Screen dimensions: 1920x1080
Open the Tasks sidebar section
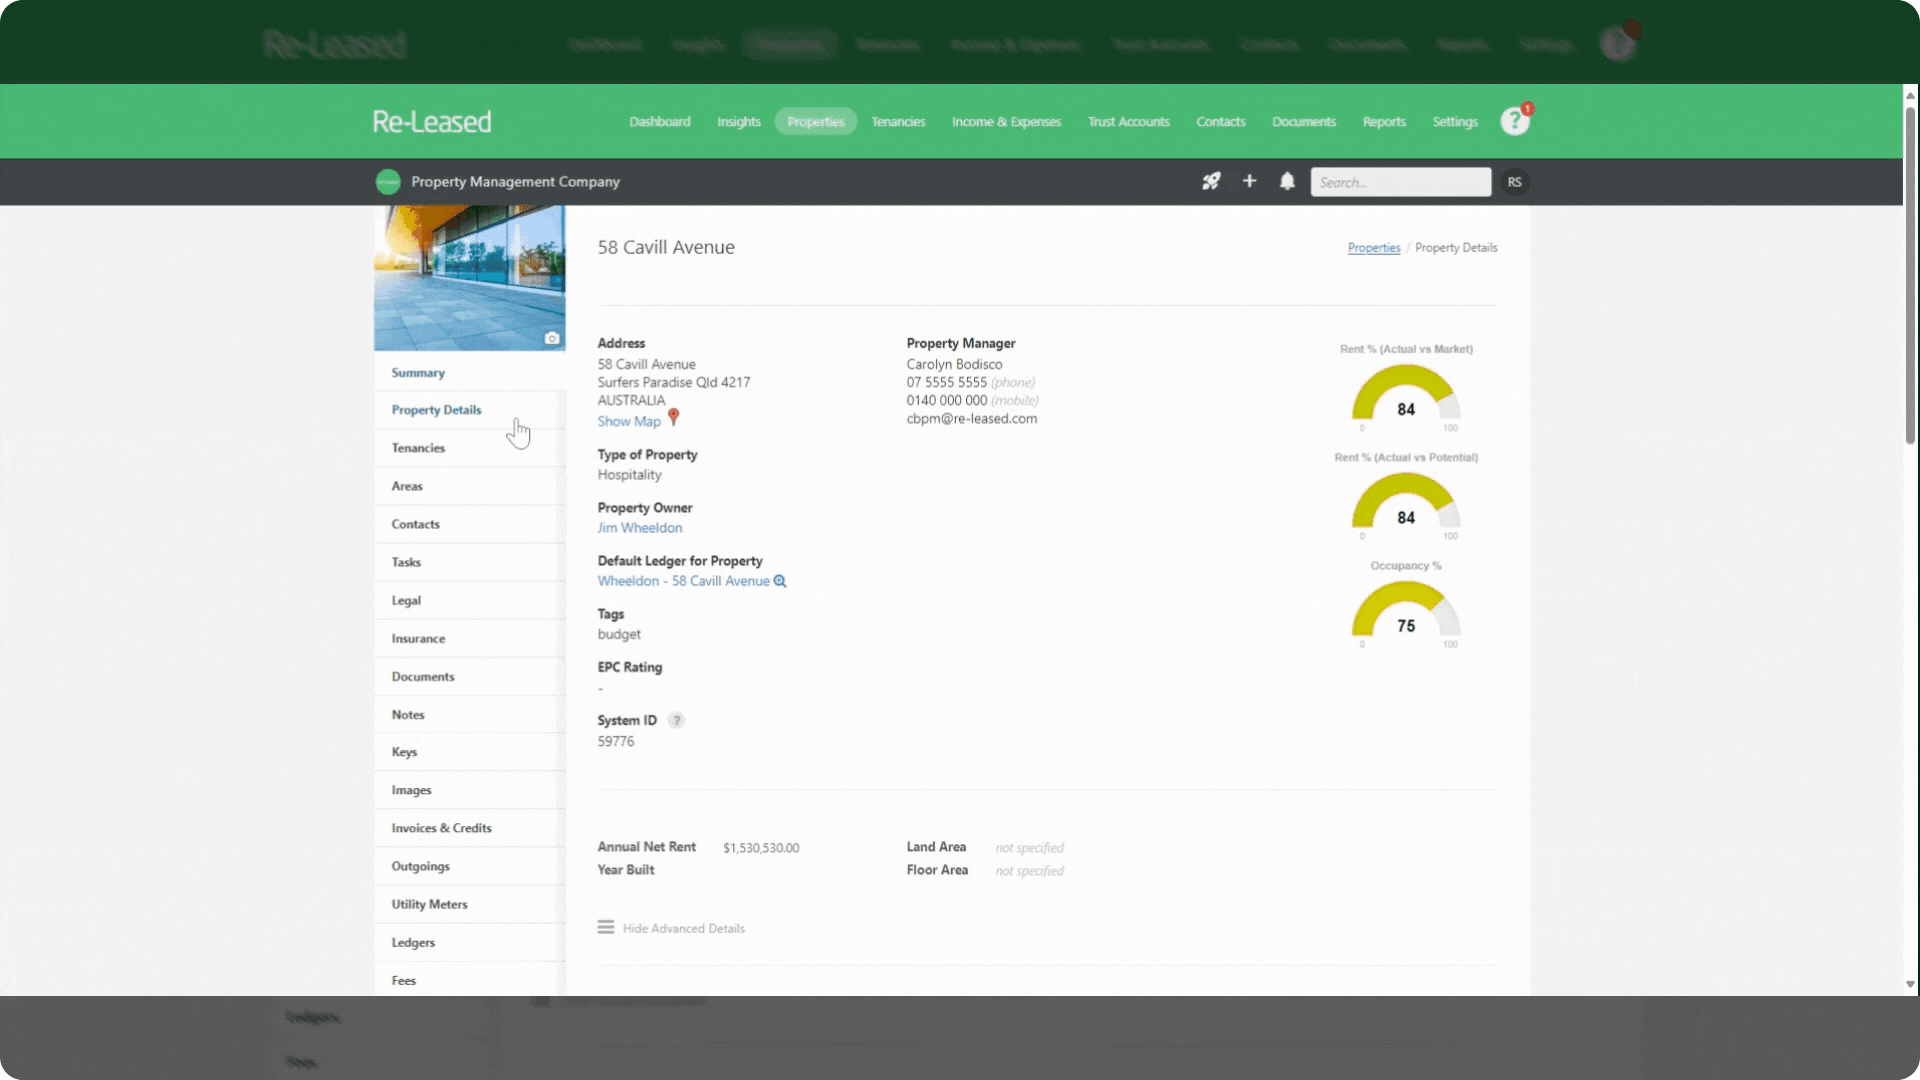click(470, 562)
